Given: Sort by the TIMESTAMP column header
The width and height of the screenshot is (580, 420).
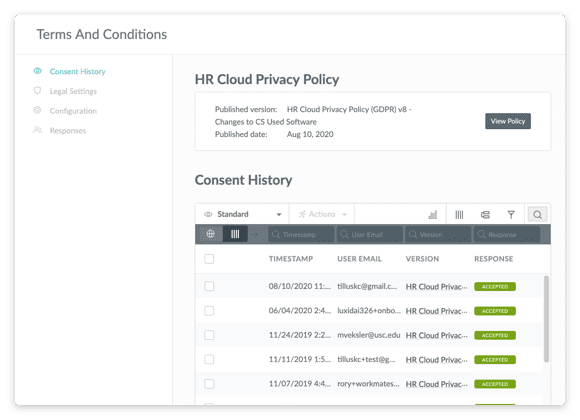Looking at the screenshot, I should click(x=291, y=259).
